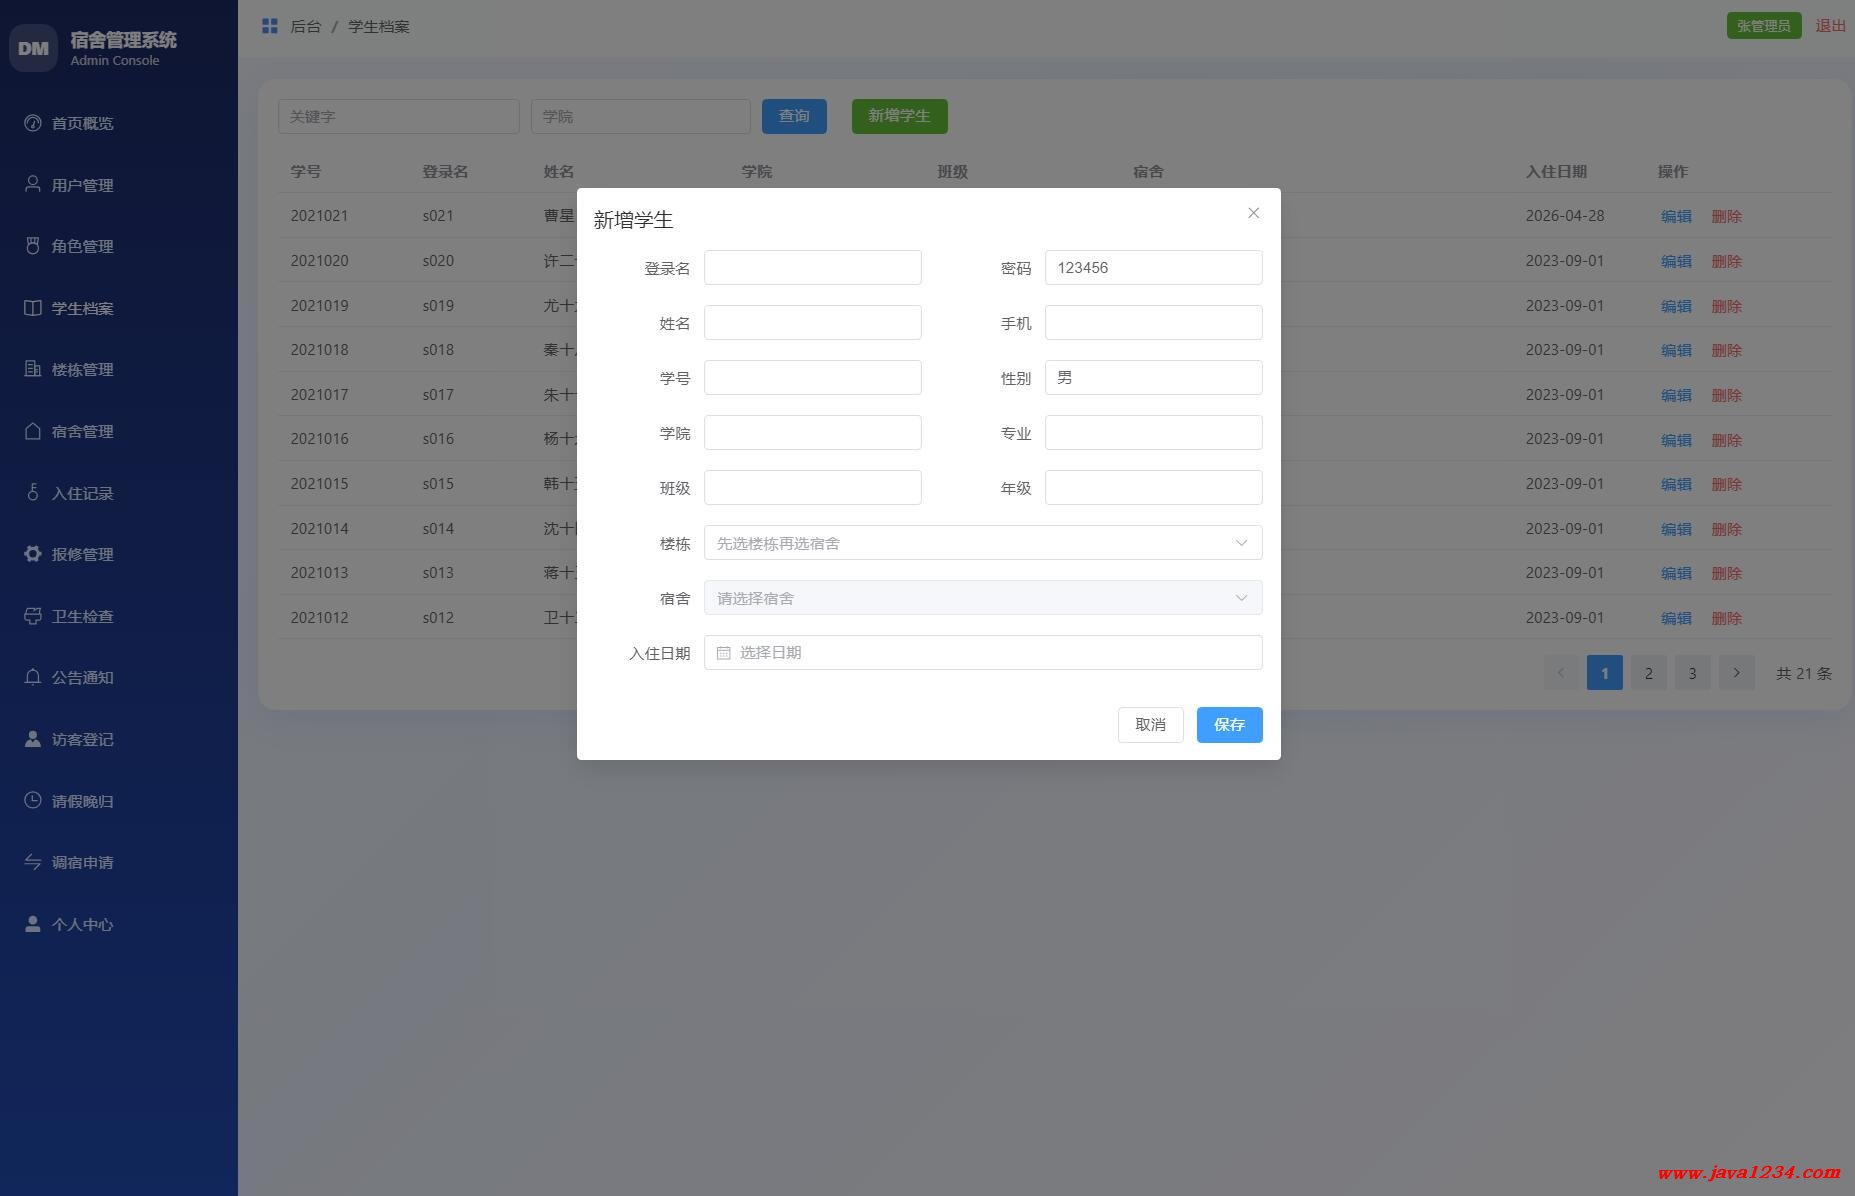
Task: Click the announcement bell icon in sidebar
Action: [x=33, y=677]
